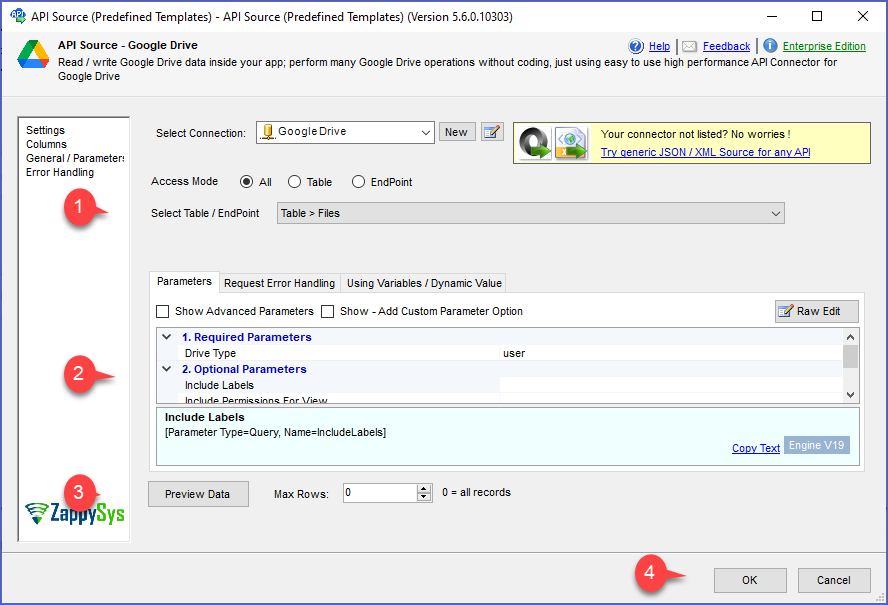Click the Raw Edit button
The width and height of the screenshot is (888, 605).
tap(817, 311)
